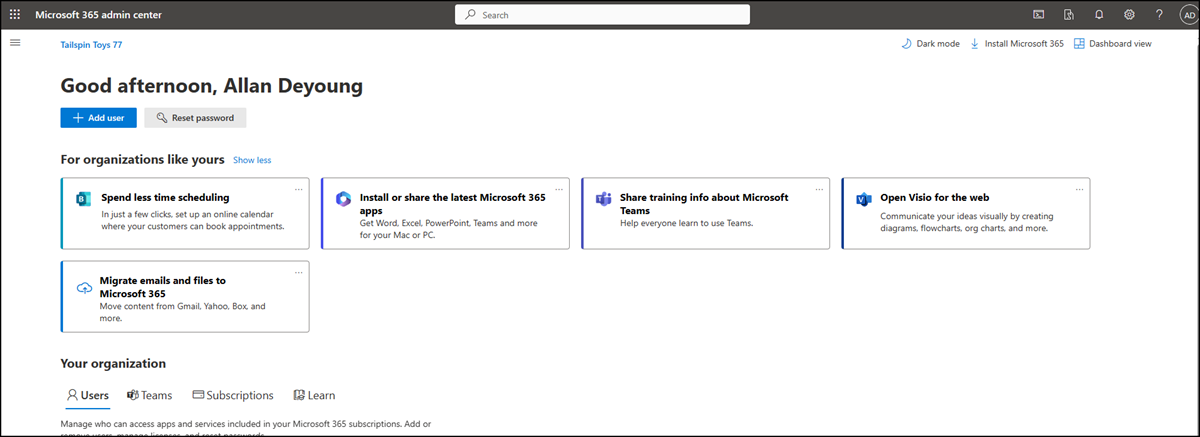Screen dimensions: 1200x437
Task: Open Migrate emails and files card
Action: tap(185, 296)
